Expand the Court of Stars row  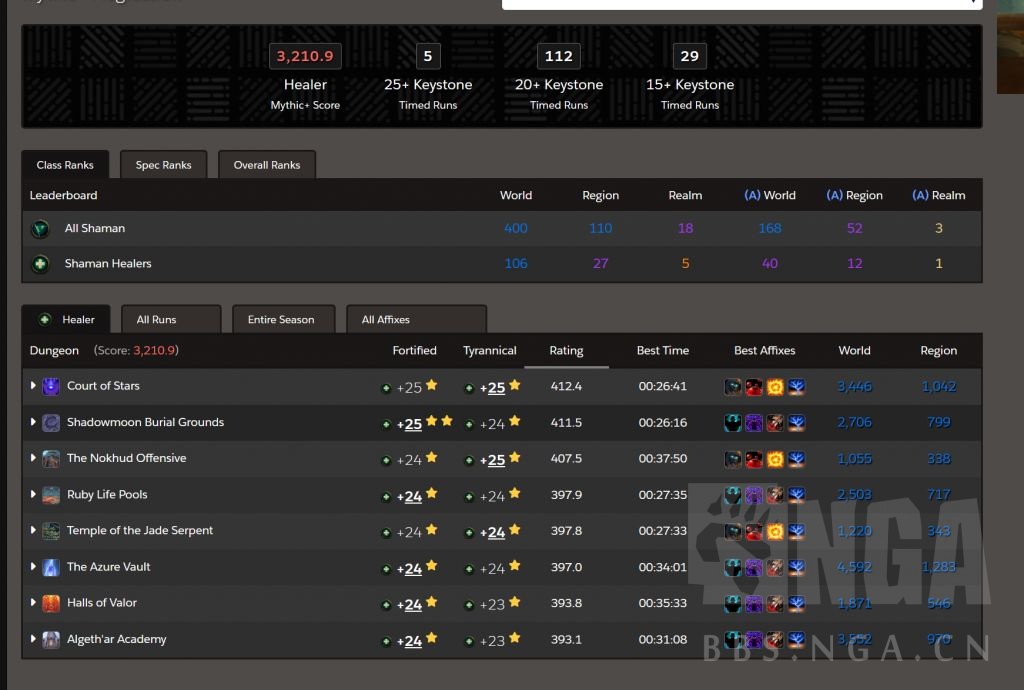pos(33,386)
